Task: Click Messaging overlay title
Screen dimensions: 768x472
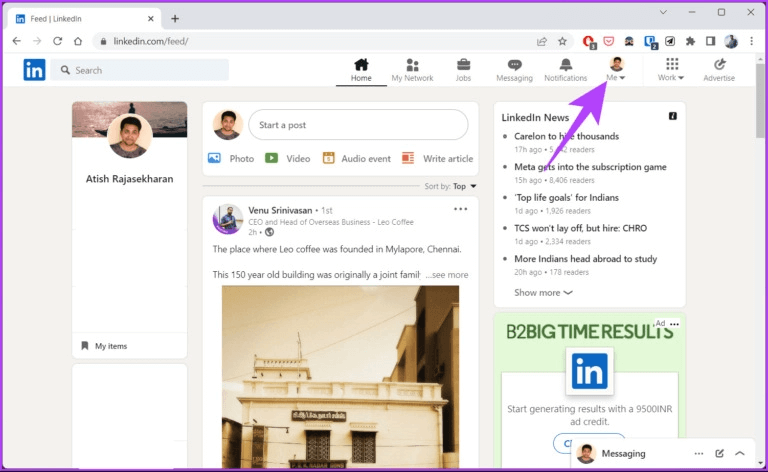Action: coord(623,453)
